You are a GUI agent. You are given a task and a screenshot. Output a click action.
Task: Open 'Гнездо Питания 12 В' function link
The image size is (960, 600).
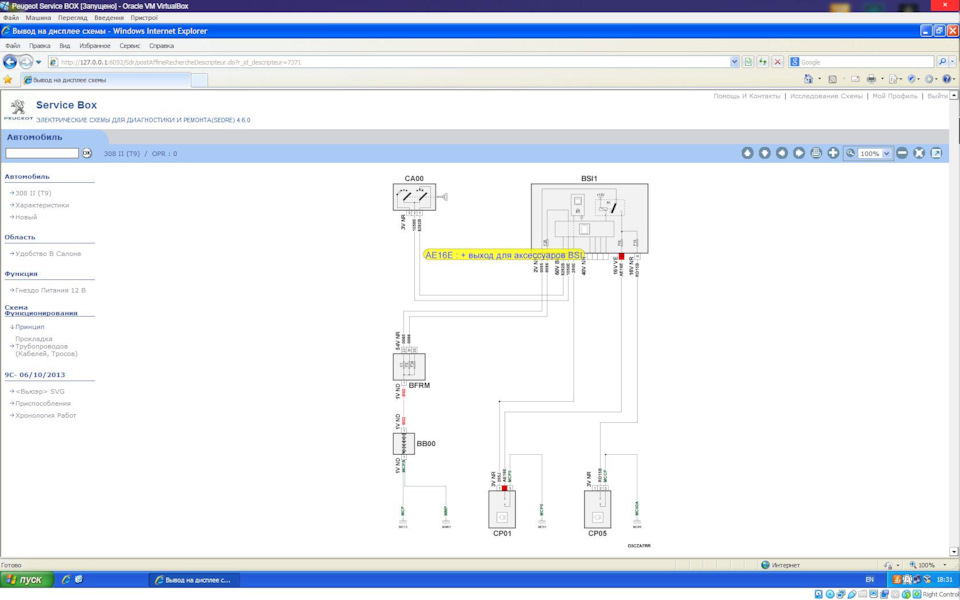(50, 290)
